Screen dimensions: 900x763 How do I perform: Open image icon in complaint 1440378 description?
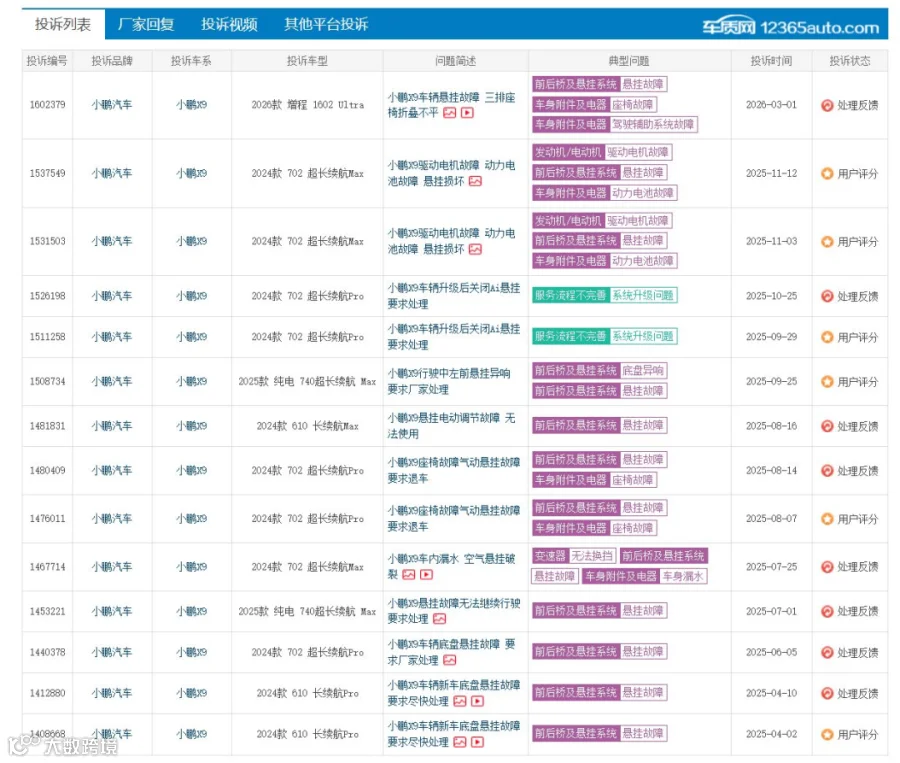(450, 660)
